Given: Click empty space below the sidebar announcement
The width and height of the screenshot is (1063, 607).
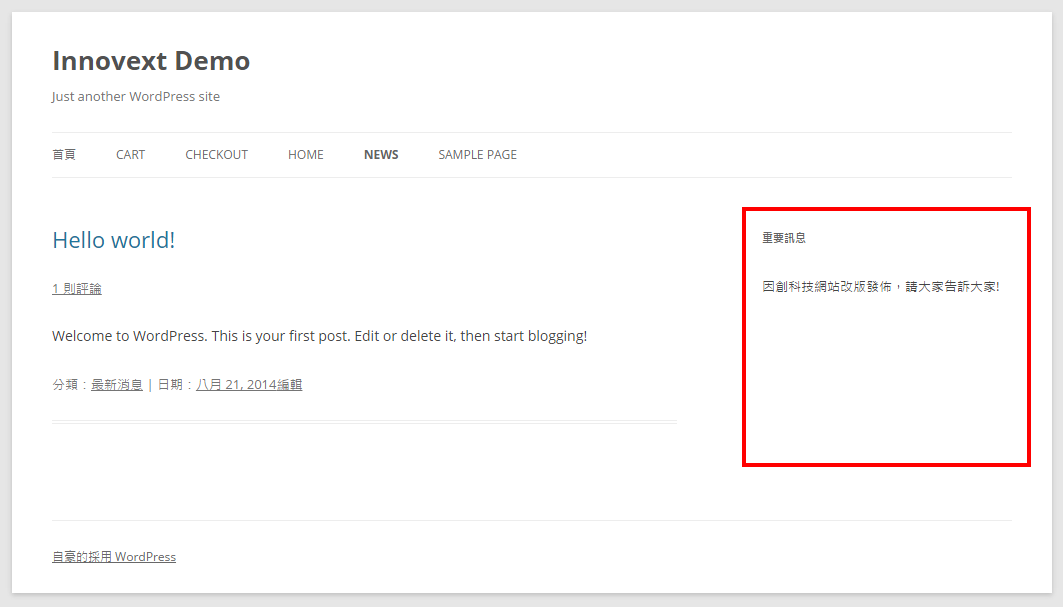Looking at the screenshot, I should [x=885, y=390].
